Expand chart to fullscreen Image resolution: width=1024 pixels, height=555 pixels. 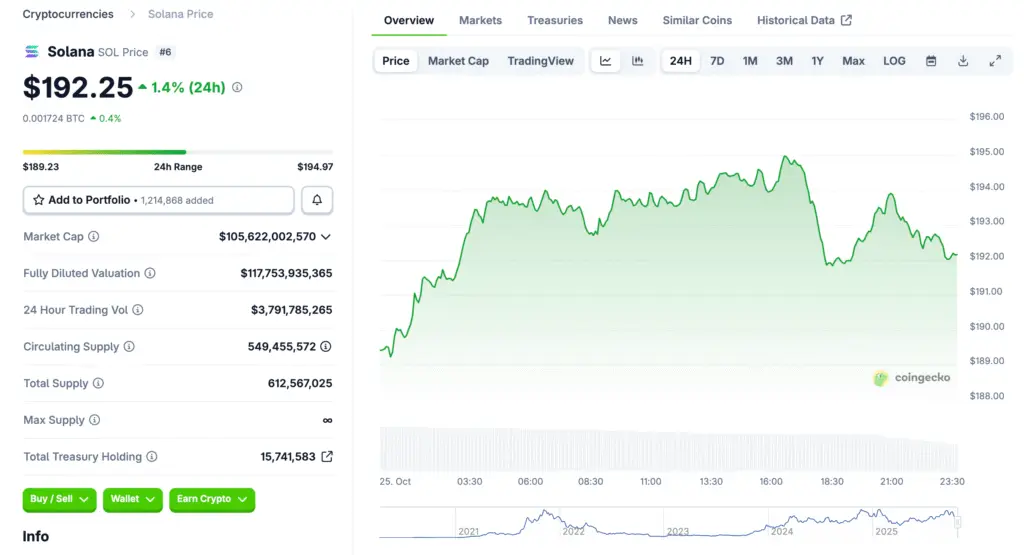click(x=995, y=61)
